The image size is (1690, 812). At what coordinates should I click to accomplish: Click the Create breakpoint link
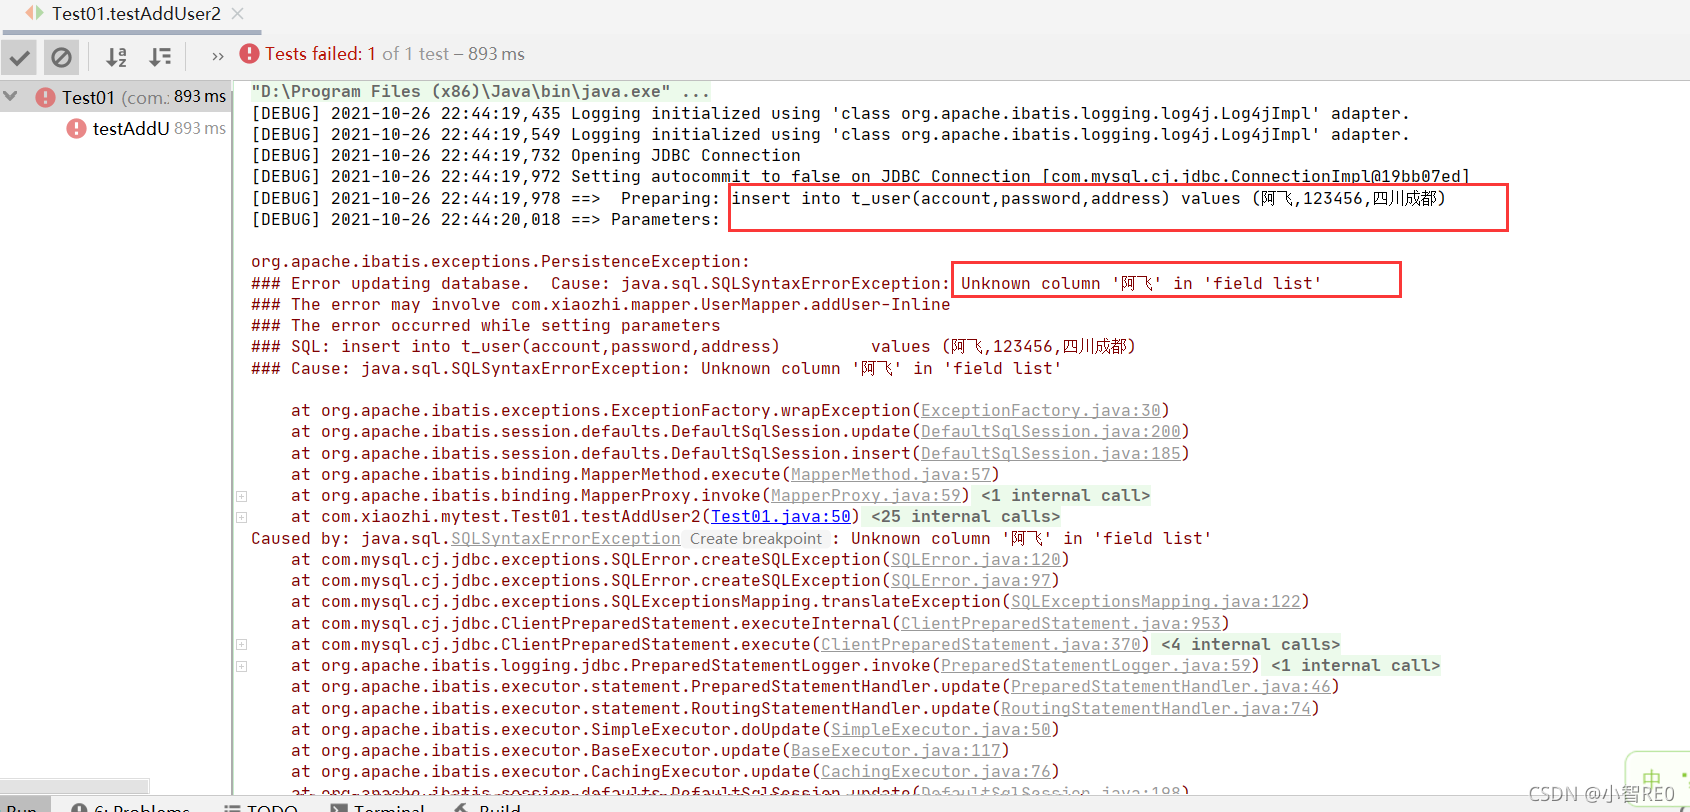click(x=756, y=539)
